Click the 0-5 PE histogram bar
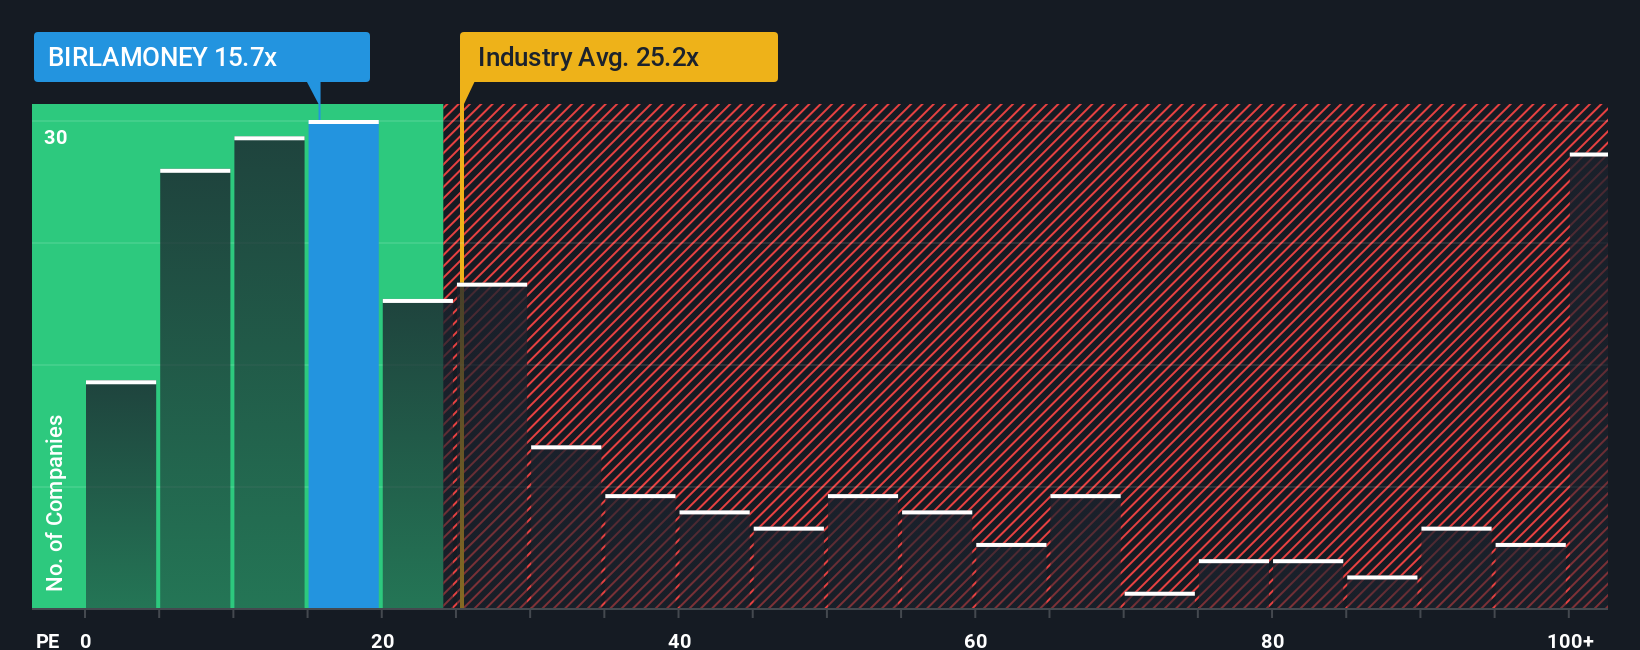1640x650 pixels. pos(121,494)
